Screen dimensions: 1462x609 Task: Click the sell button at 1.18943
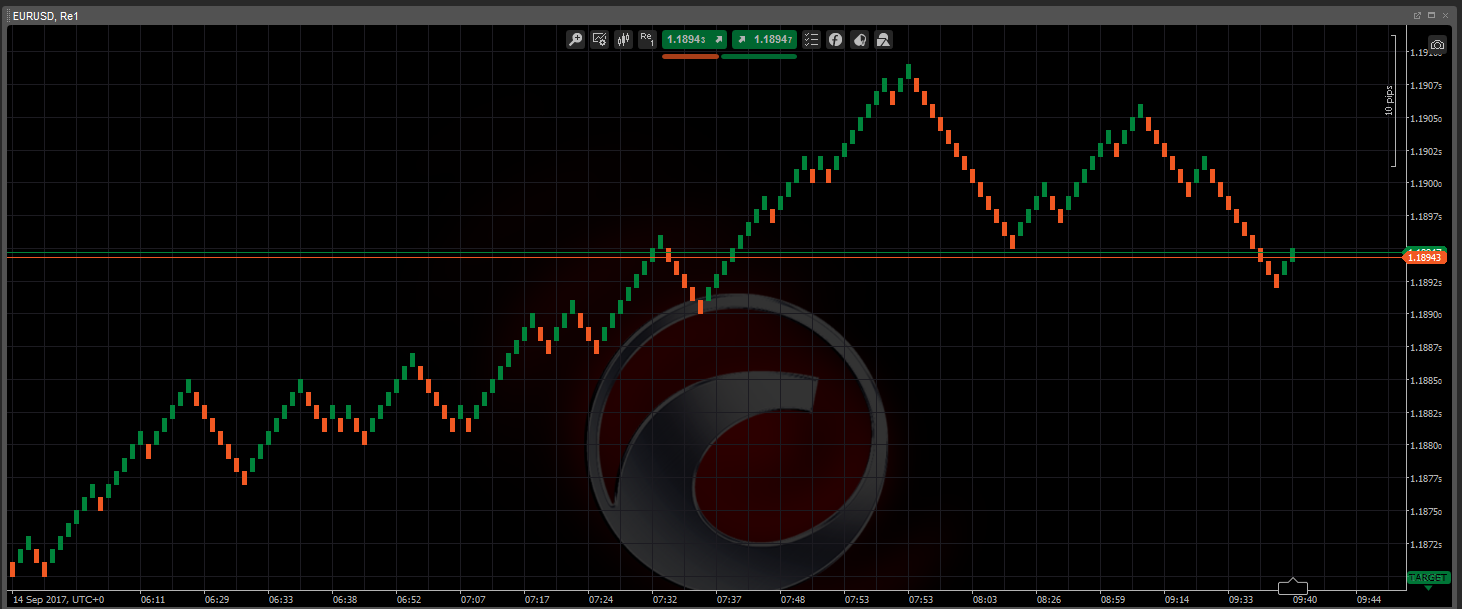[x=694, y=40]
